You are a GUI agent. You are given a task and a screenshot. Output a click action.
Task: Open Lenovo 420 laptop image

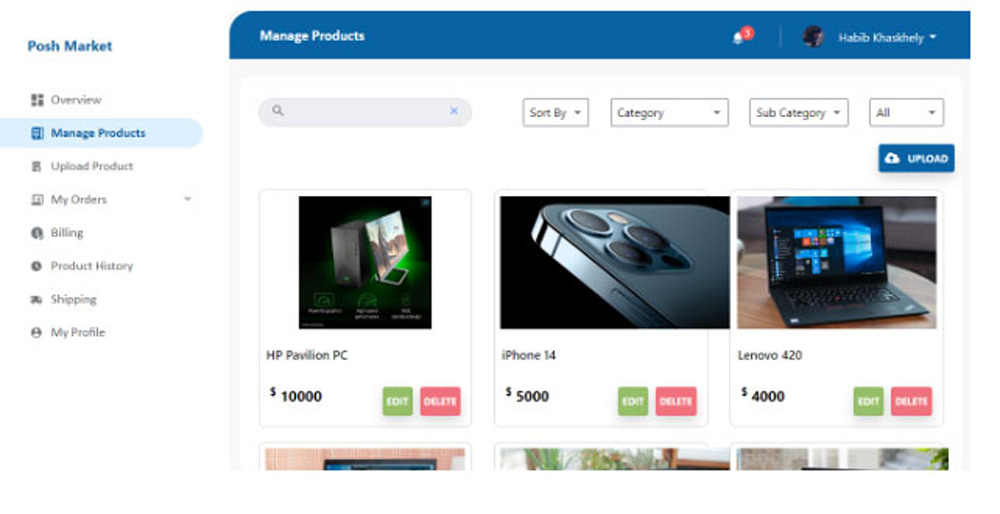click(x=837, y=263)
